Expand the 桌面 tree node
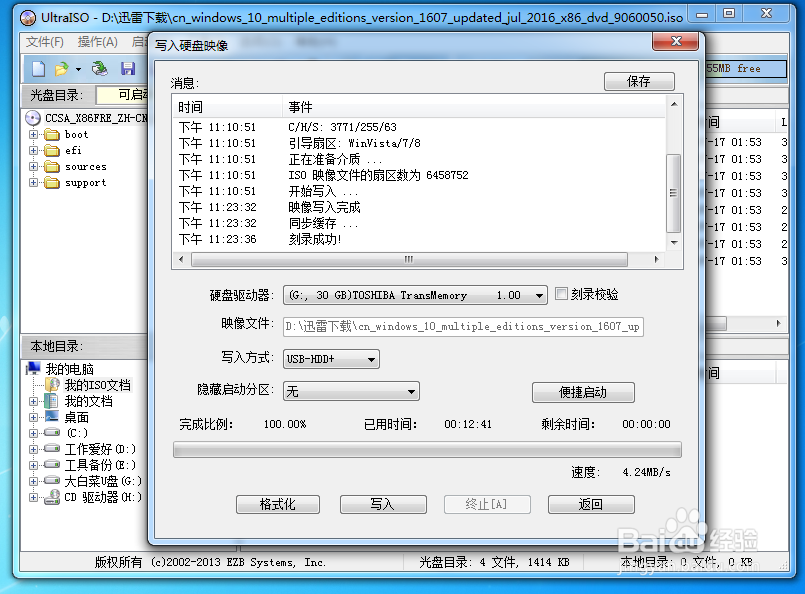Image resolution: width=805 pixels, height=594 pixels. click(33, 417)
